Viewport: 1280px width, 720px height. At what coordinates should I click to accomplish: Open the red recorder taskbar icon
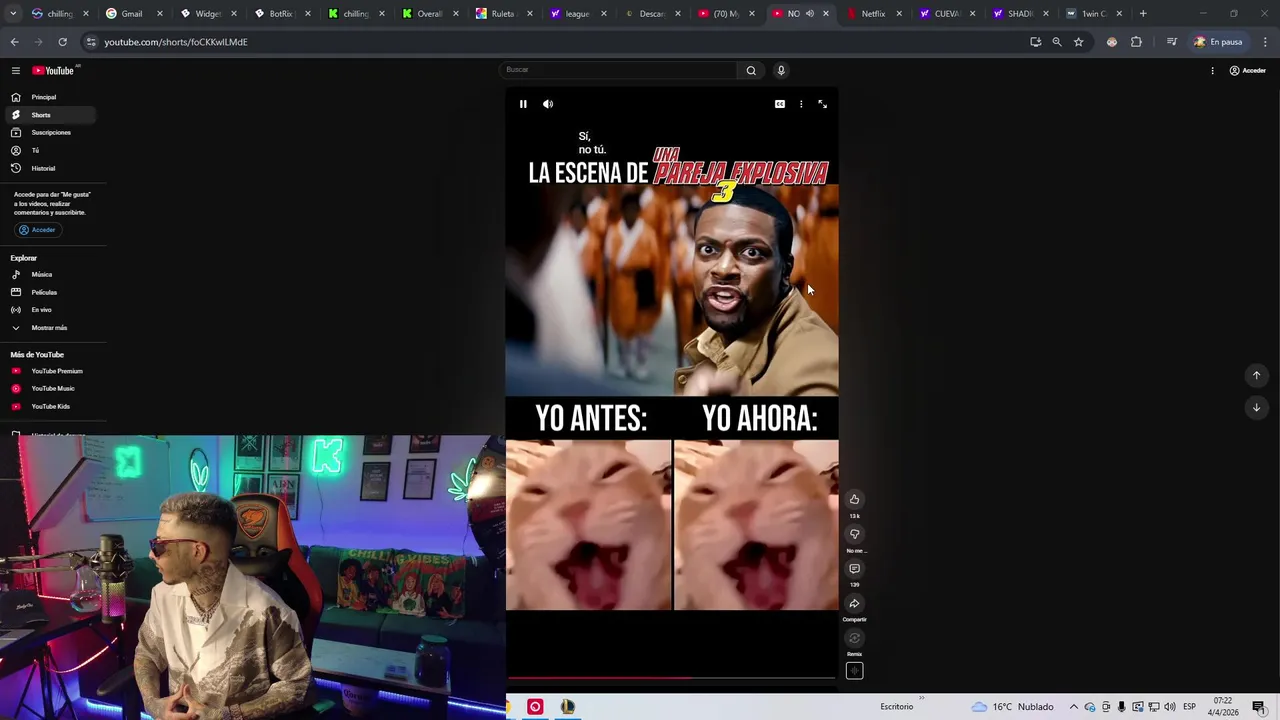[x=535, y=707]
